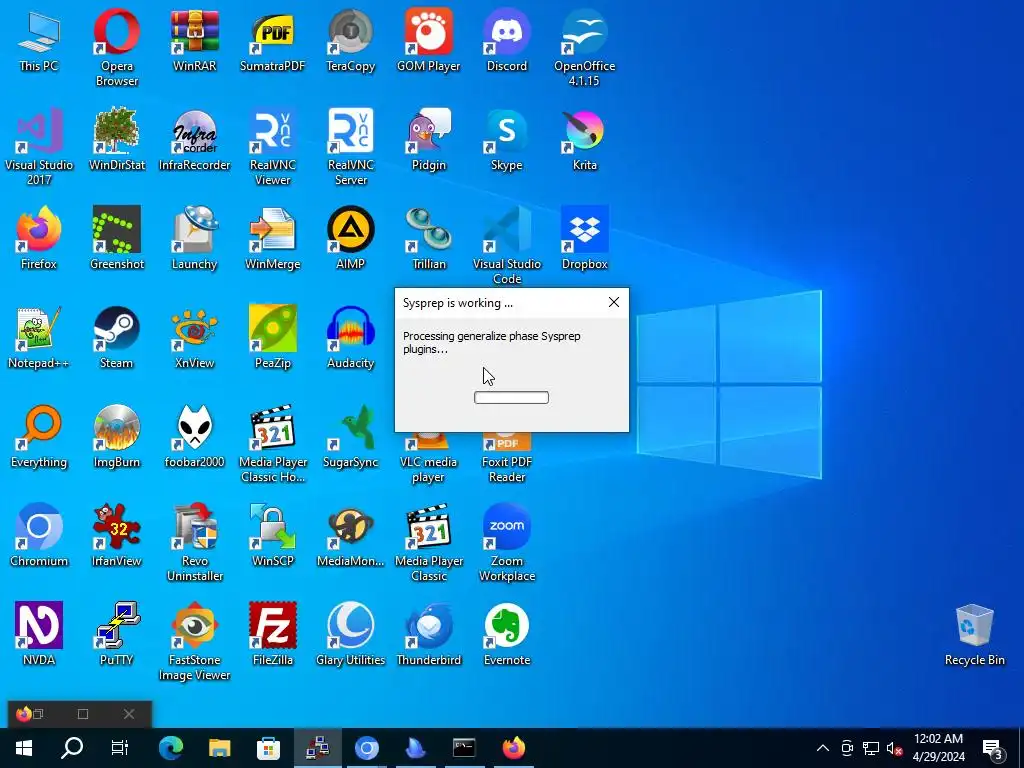Image resolution: width=1024 pixels, height=768 pixels.
Task: Click the XnView desktop icon
Action: [195, 337]
